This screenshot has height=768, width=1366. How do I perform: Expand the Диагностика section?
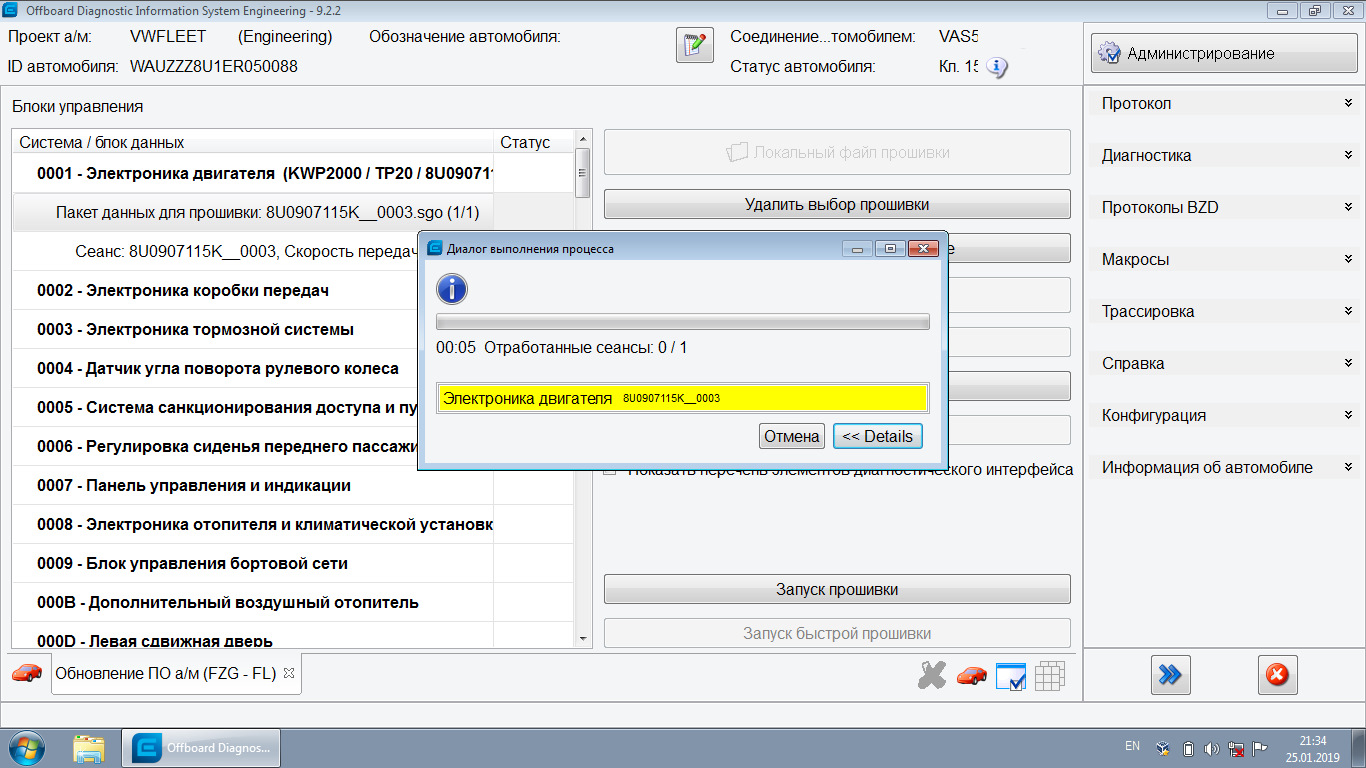(1225, 155)
